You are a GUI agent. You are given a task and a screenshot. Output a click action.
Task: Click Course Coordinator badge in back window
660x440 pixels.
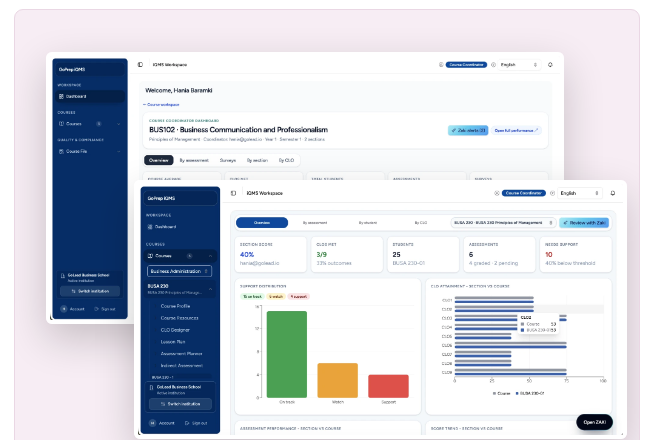pyautogui.click(x=466, y=64)
